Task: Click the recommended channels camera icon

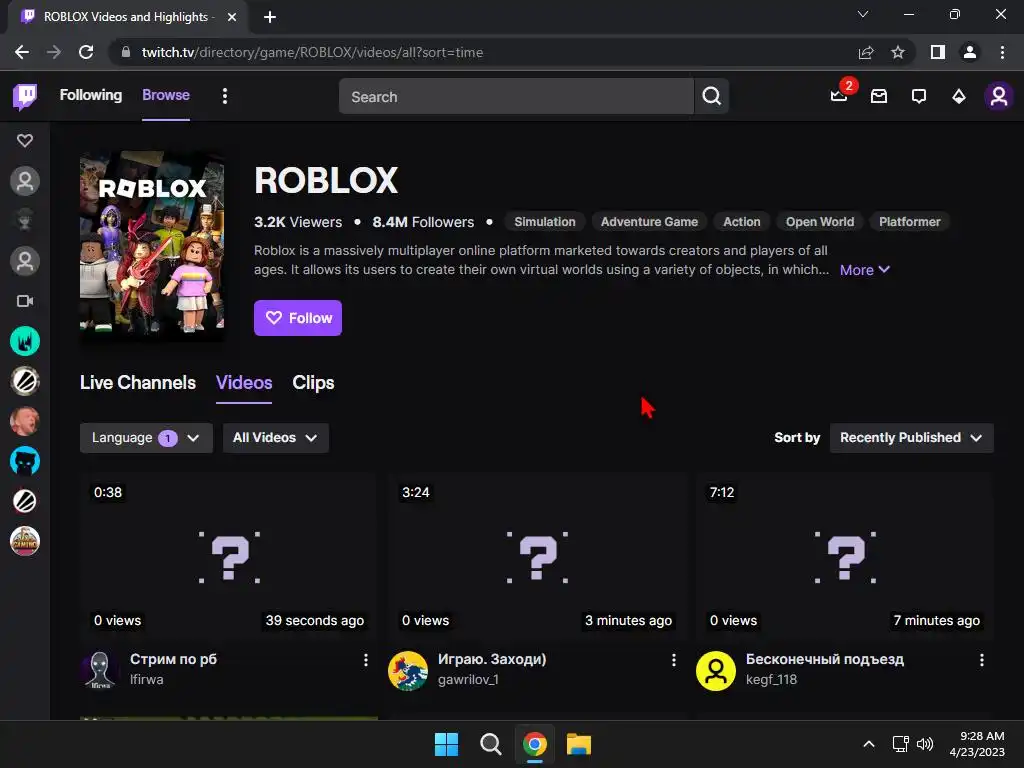Action: coord(25,301)
